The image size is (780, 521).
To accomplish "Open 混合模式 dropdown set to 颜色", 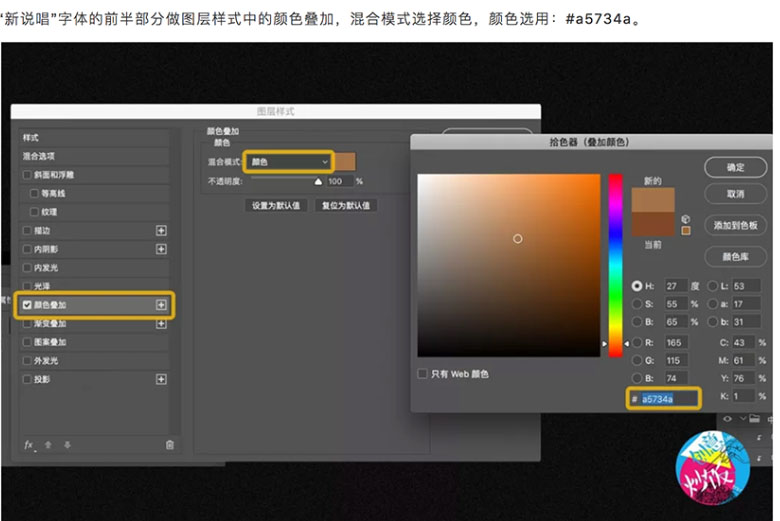I will (289, 162).
